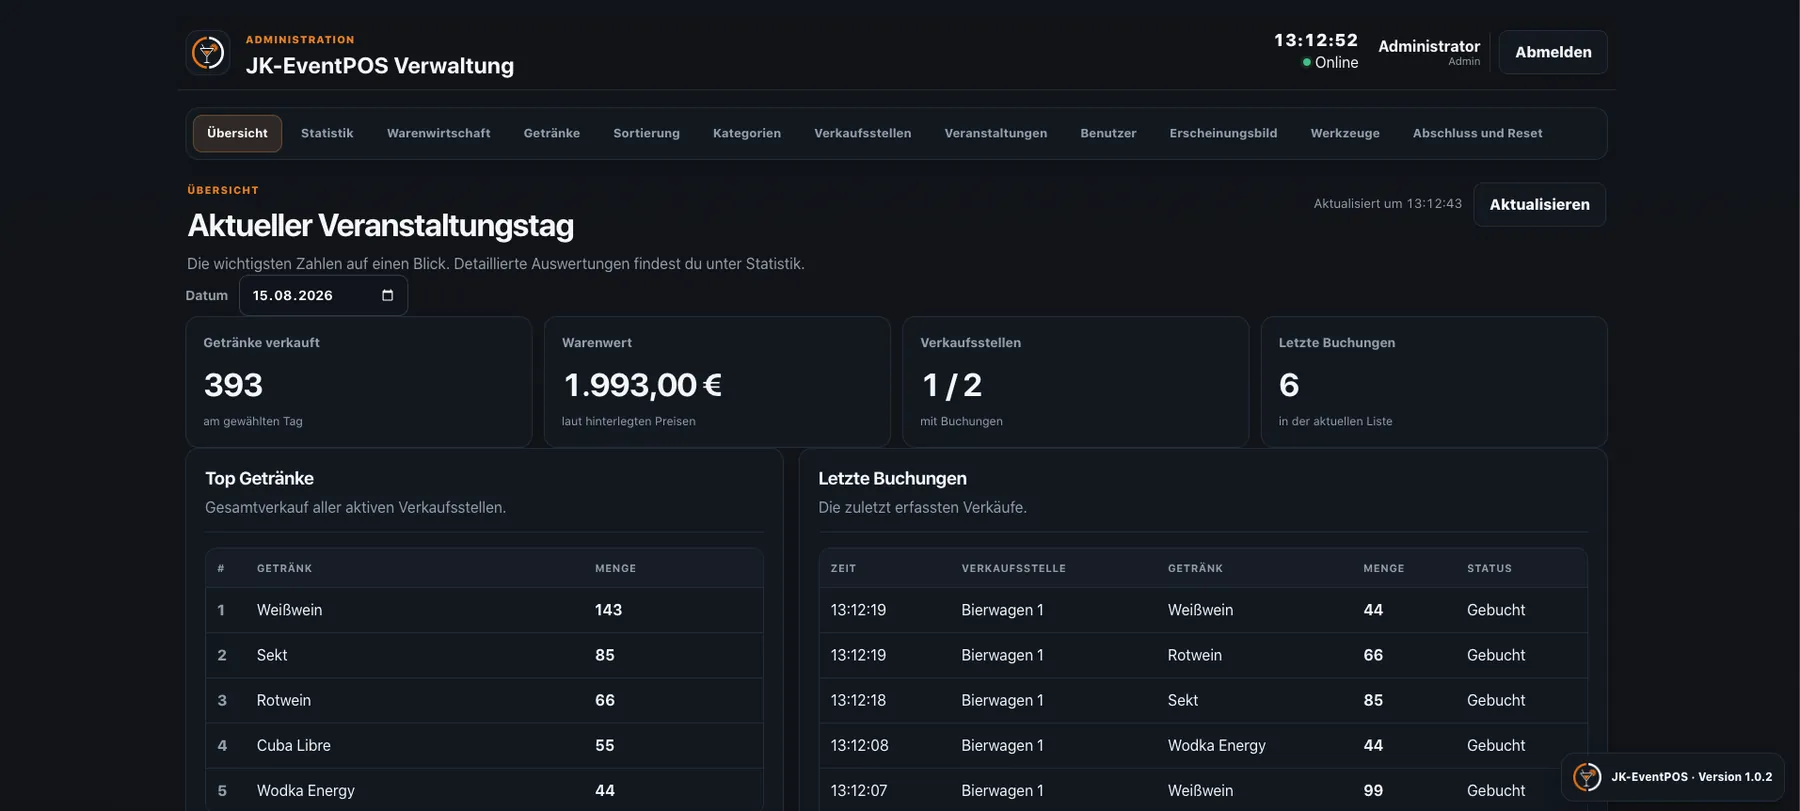Open the Erscheinungsbild tab
This screenshot has height=811, width=1800.
point(1223,133)
